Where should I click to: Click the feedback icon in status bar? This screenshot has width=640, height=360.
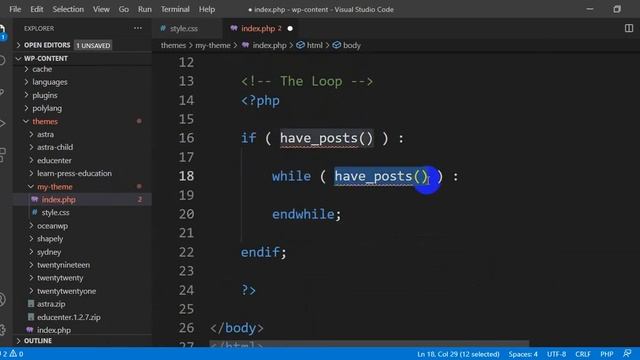(x=627, y=353)
